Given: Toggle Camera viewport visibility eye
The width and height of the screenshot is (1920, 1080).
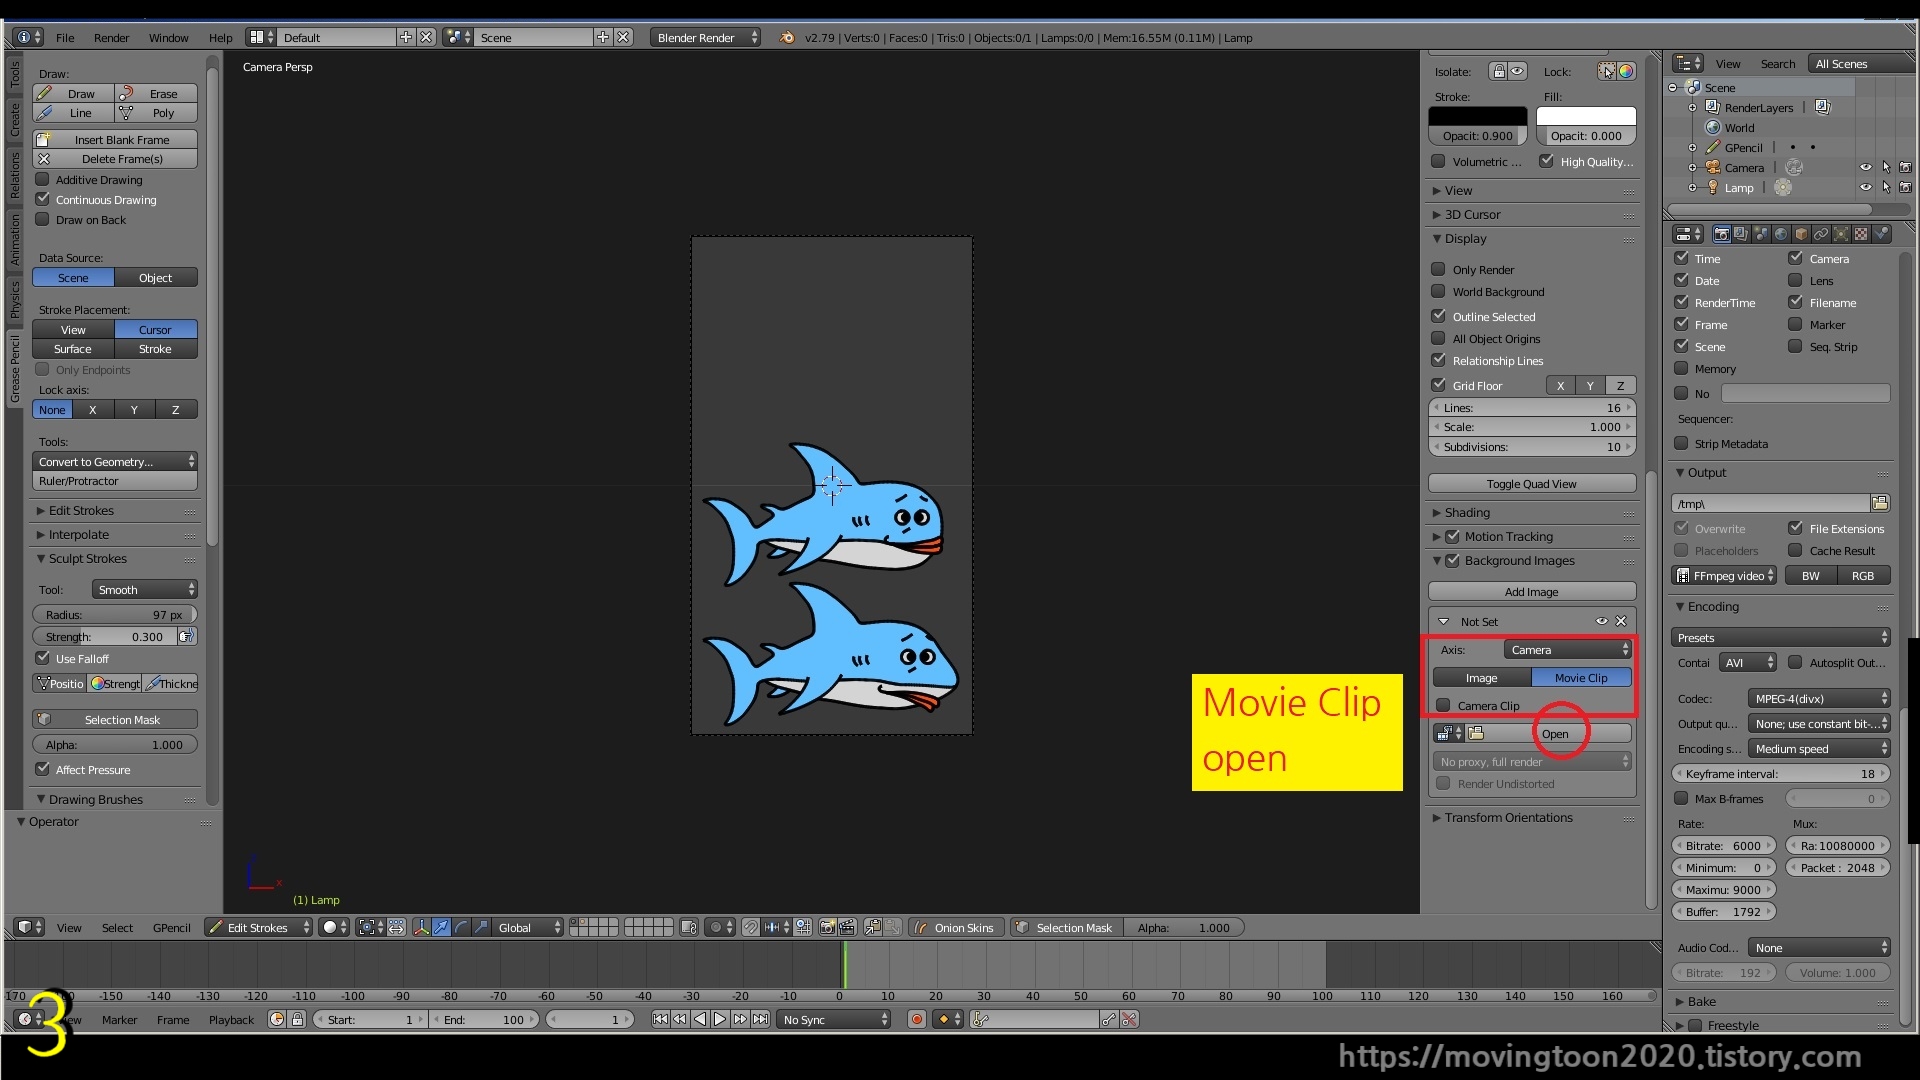Looking at the screenshot, I should tap(1865, 167).
